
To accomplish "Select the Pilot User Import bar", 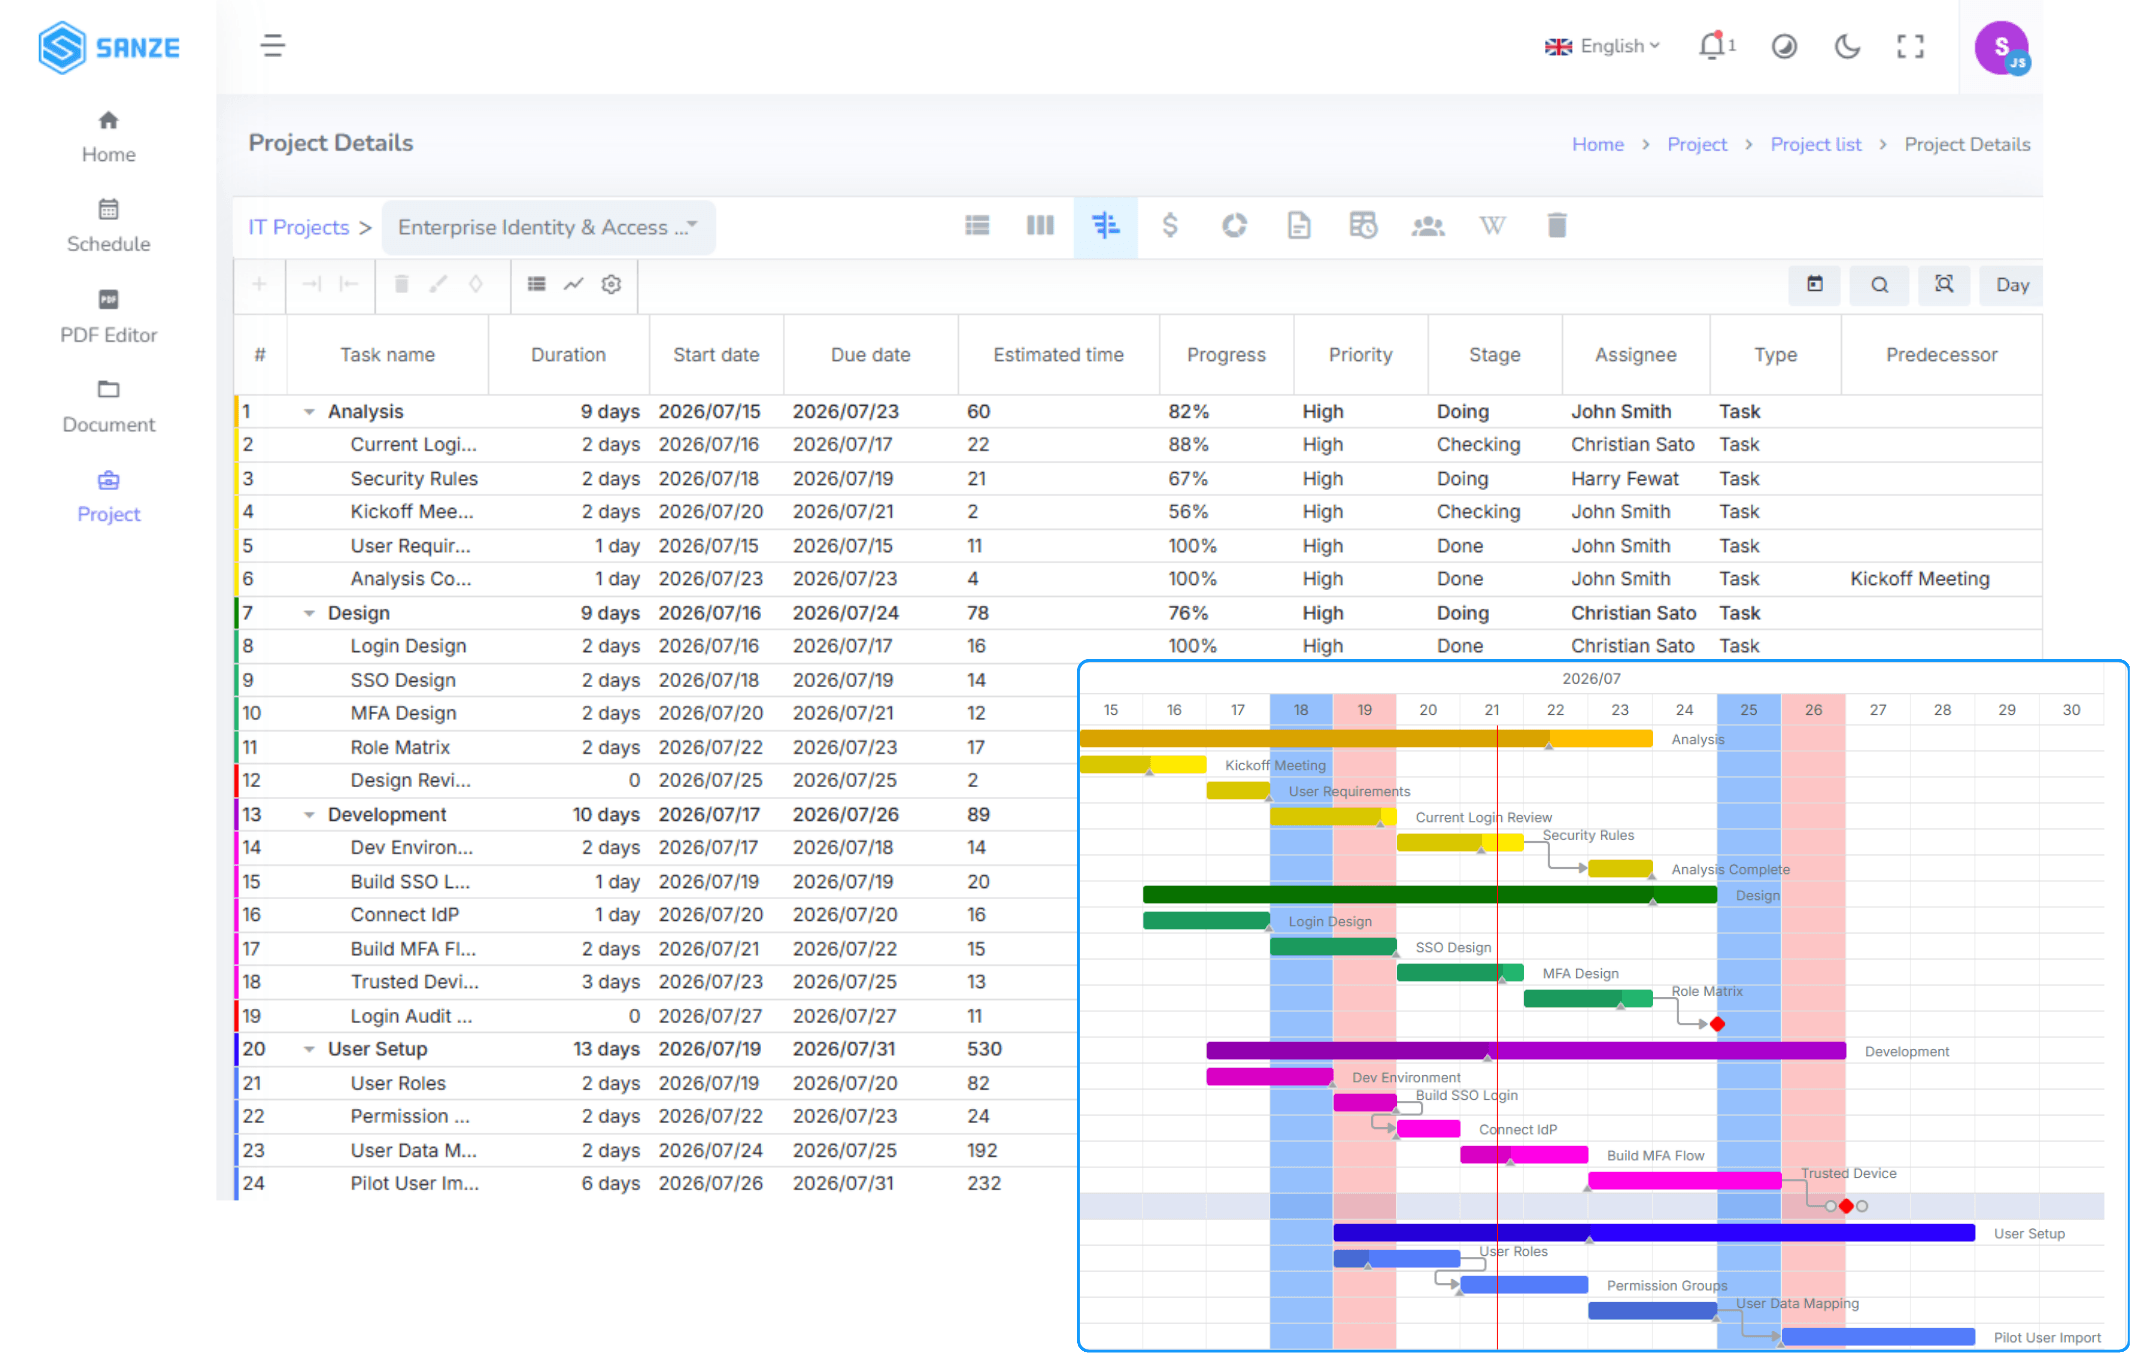I will pos(1878,1337).
